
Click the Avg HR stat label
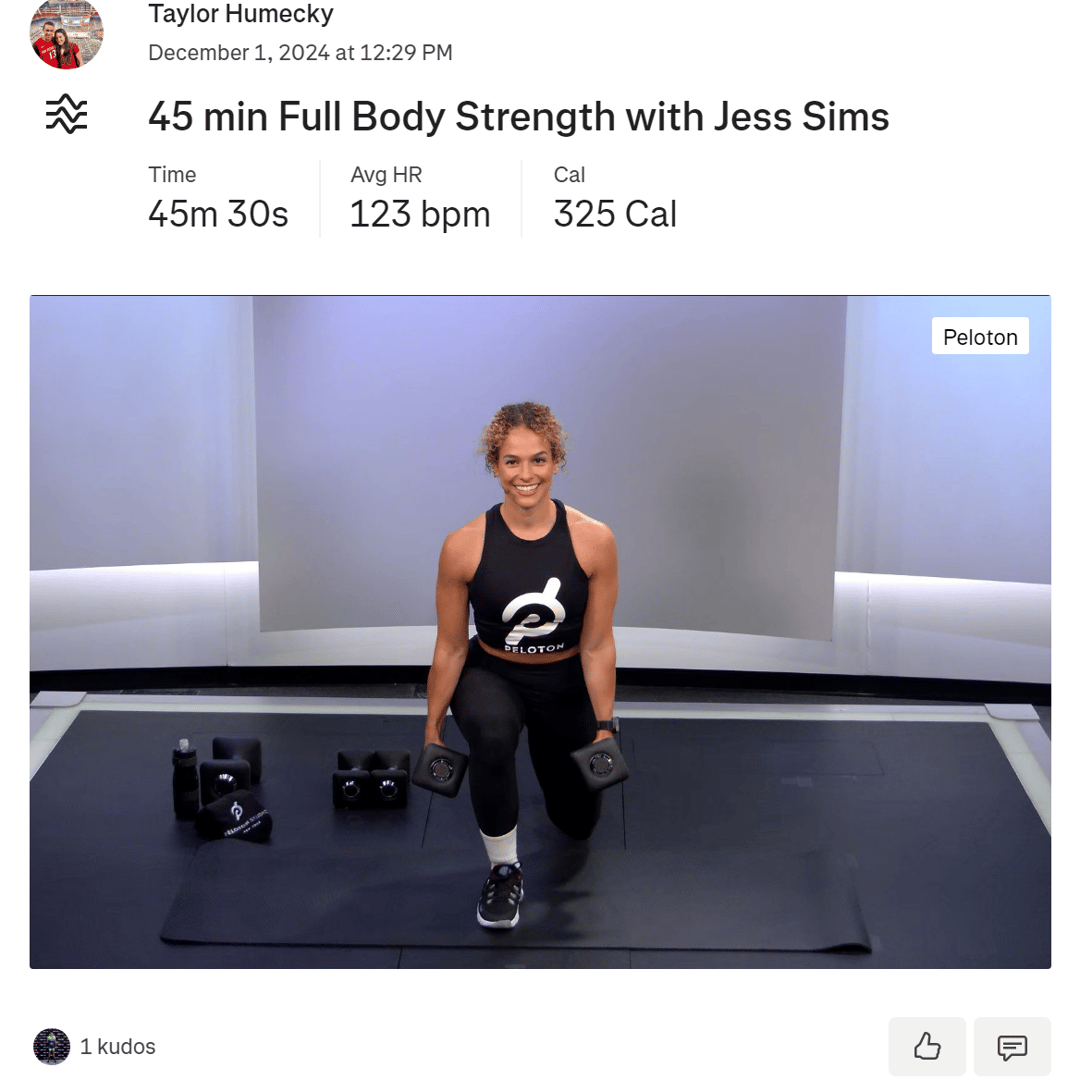pyautogui.click(x=386, y=175)
